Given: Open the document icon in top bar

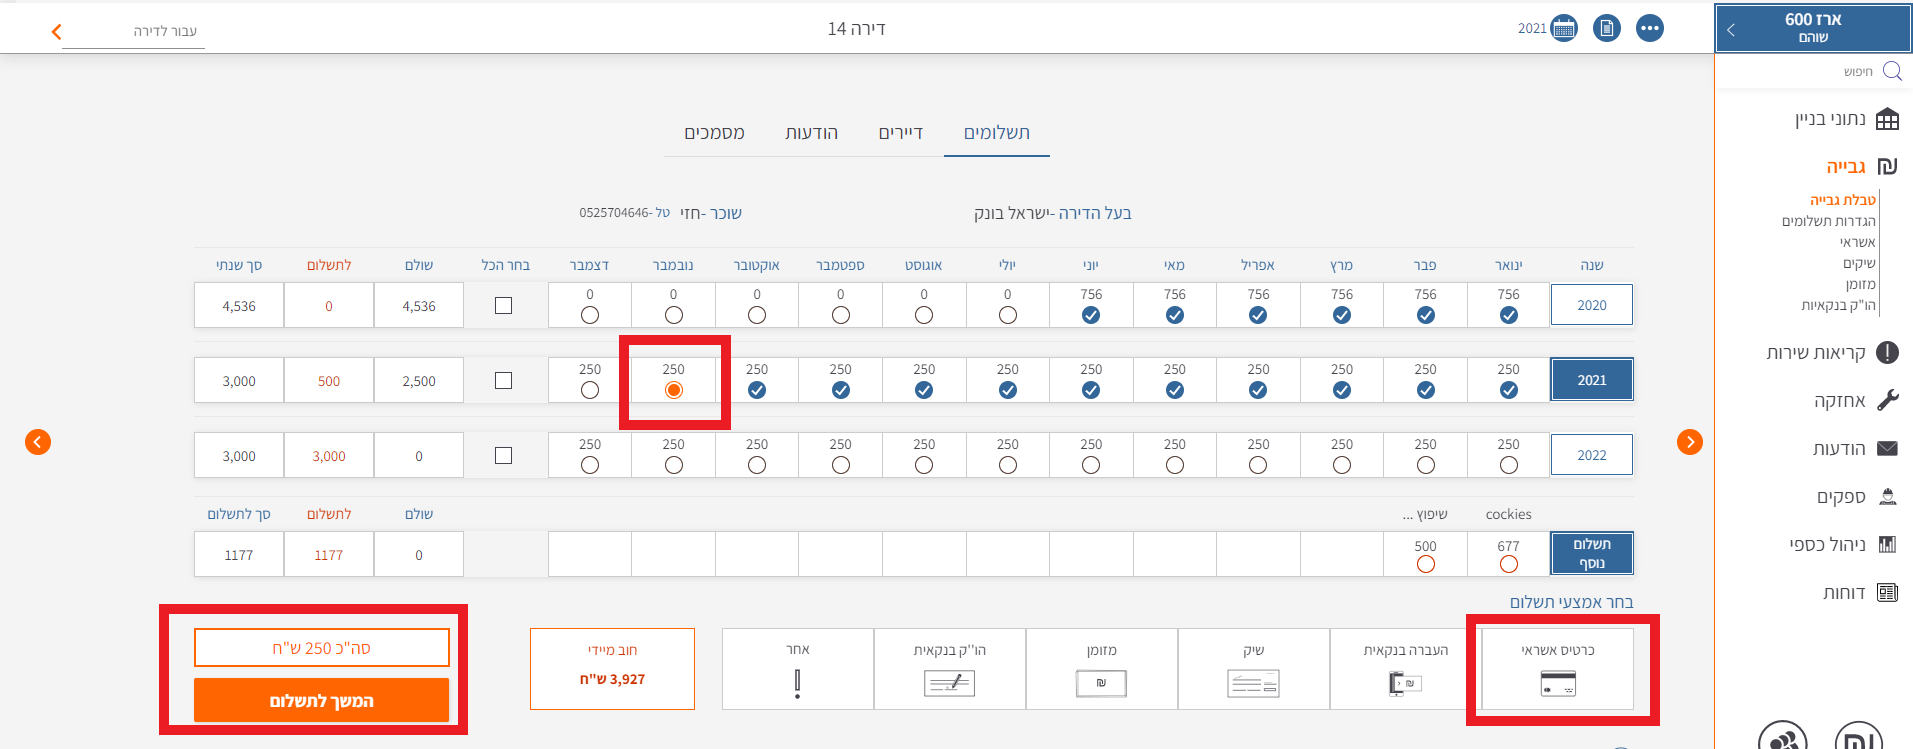Looking at the screenshot, I should (1607, 28).
